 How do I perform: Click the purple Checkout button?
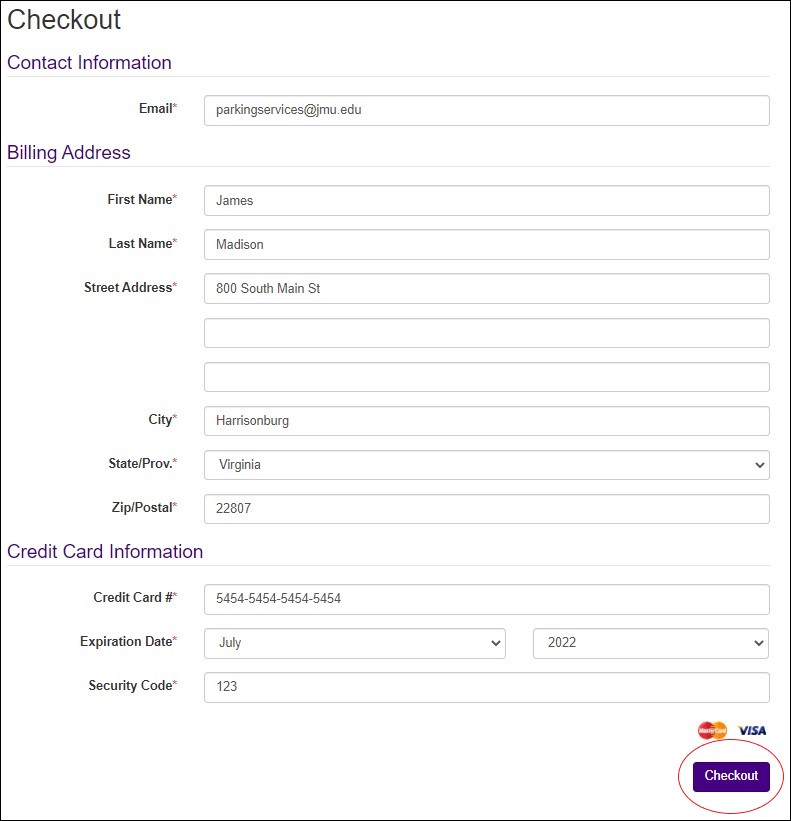[x=731, y=776]
